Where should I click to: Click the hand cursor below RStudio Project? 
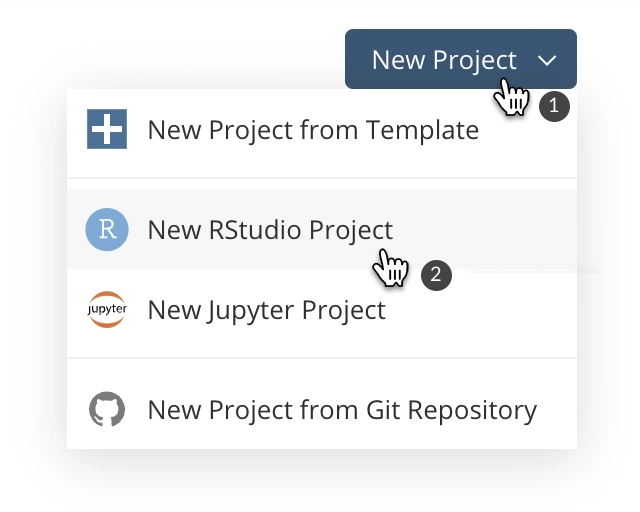390,268
